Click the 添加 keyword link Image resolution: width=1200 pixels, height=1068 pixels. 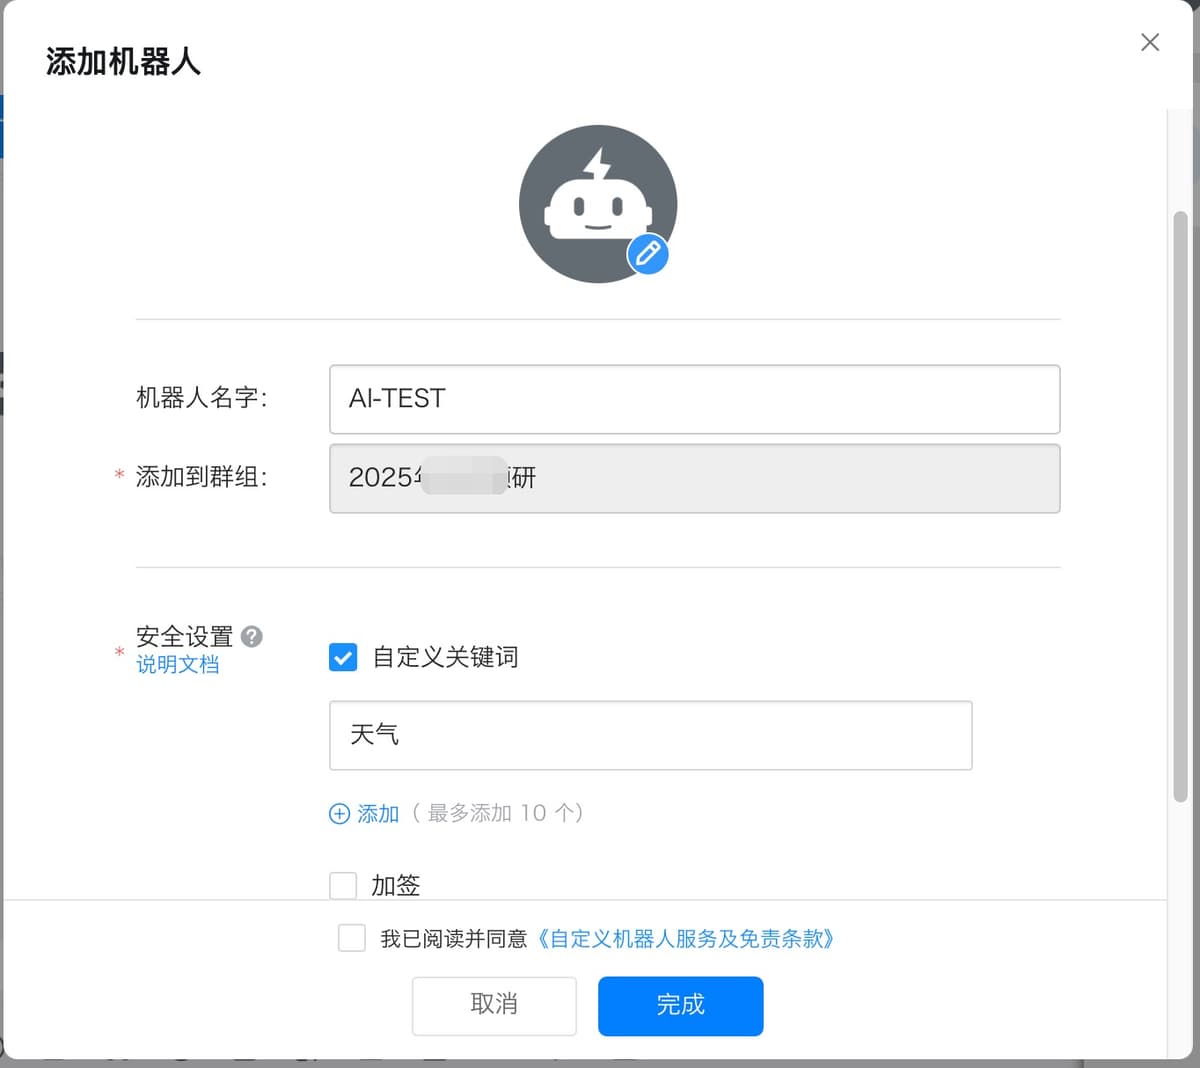coord(378,814)
